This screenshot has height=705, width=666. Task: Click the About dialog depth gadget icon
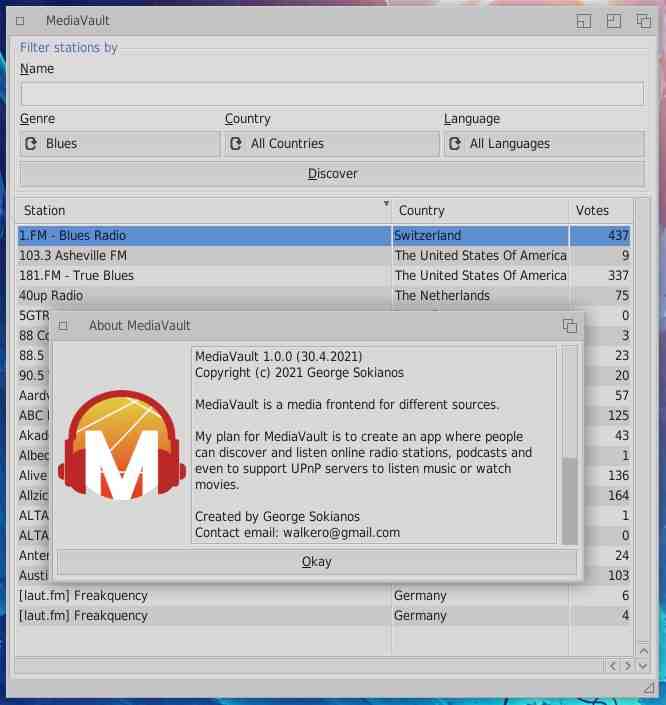pyautogui.click(x=569, y=325)
